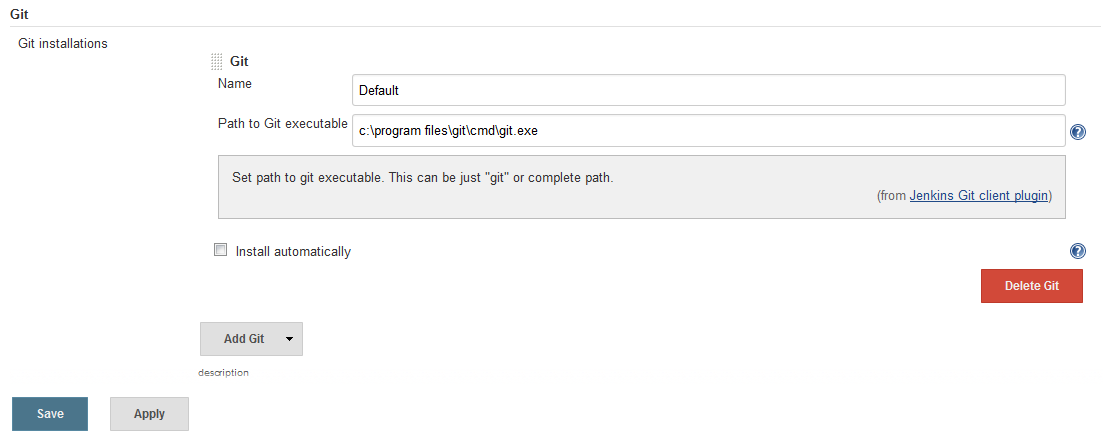Image resolution: width=1103 pixels, height=438 pixels.
Task: Enable the Install automatically checkbox
Action: tap(221, 250)
